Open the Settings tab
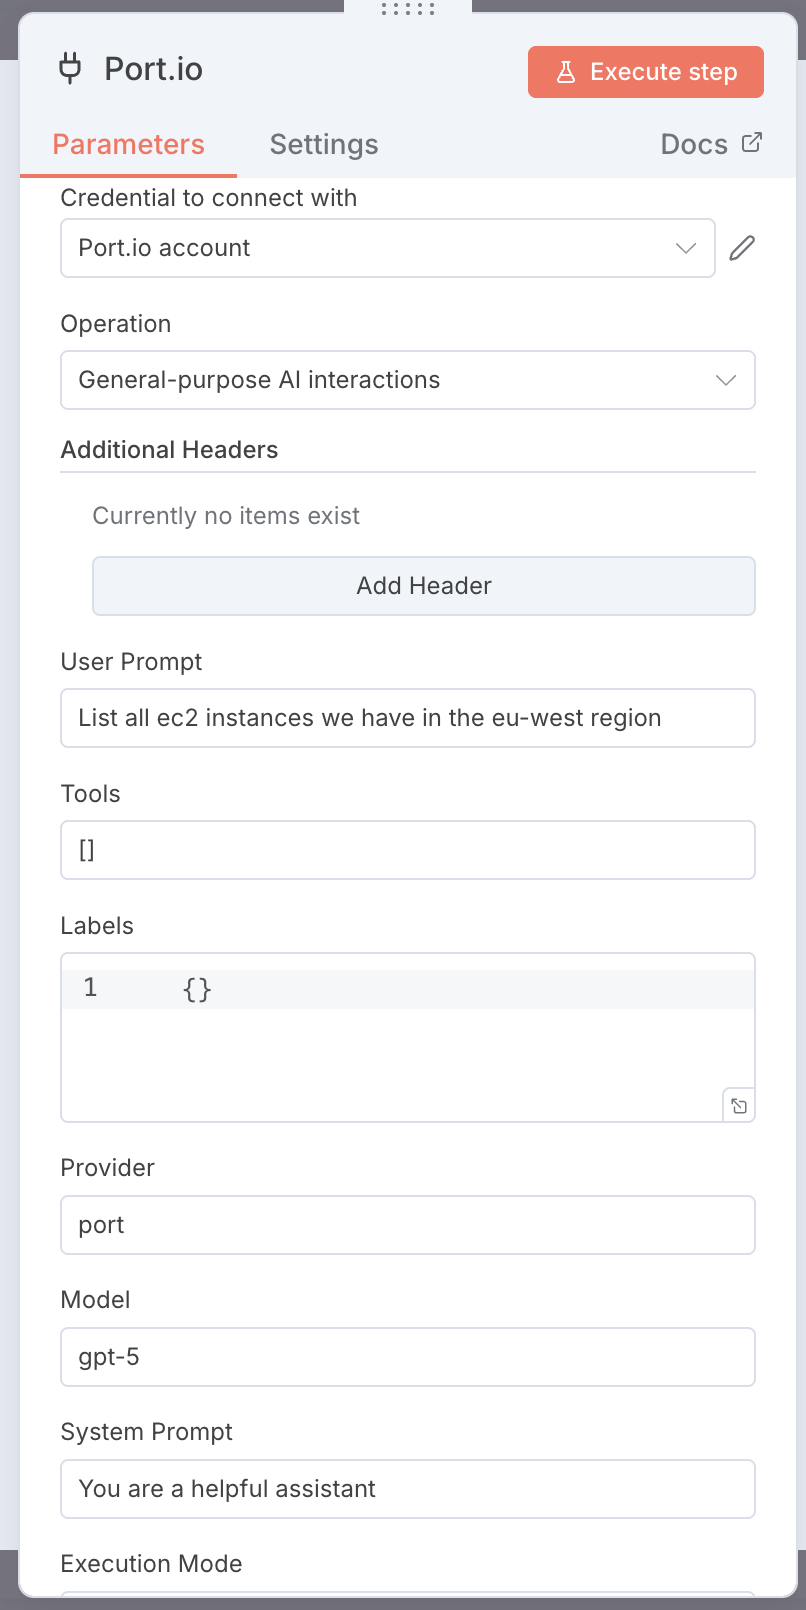Screen dimensions: 806x1610 (x=324, y=145)
